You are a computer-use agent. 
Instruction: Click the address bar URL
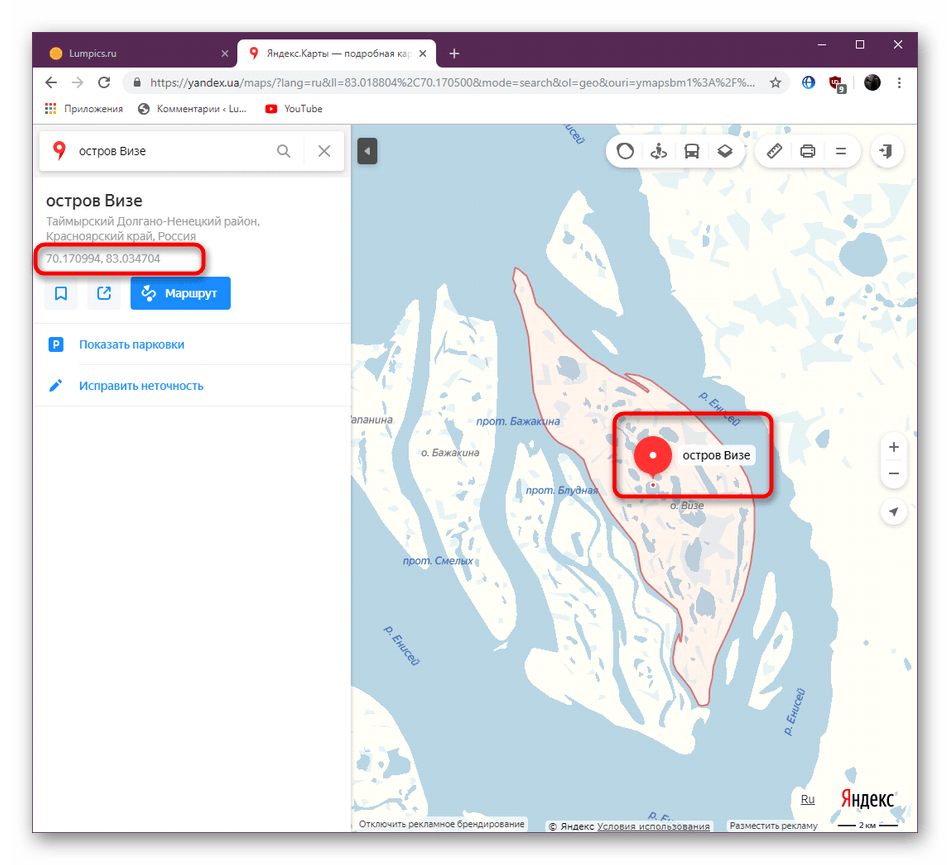[453, 82]
